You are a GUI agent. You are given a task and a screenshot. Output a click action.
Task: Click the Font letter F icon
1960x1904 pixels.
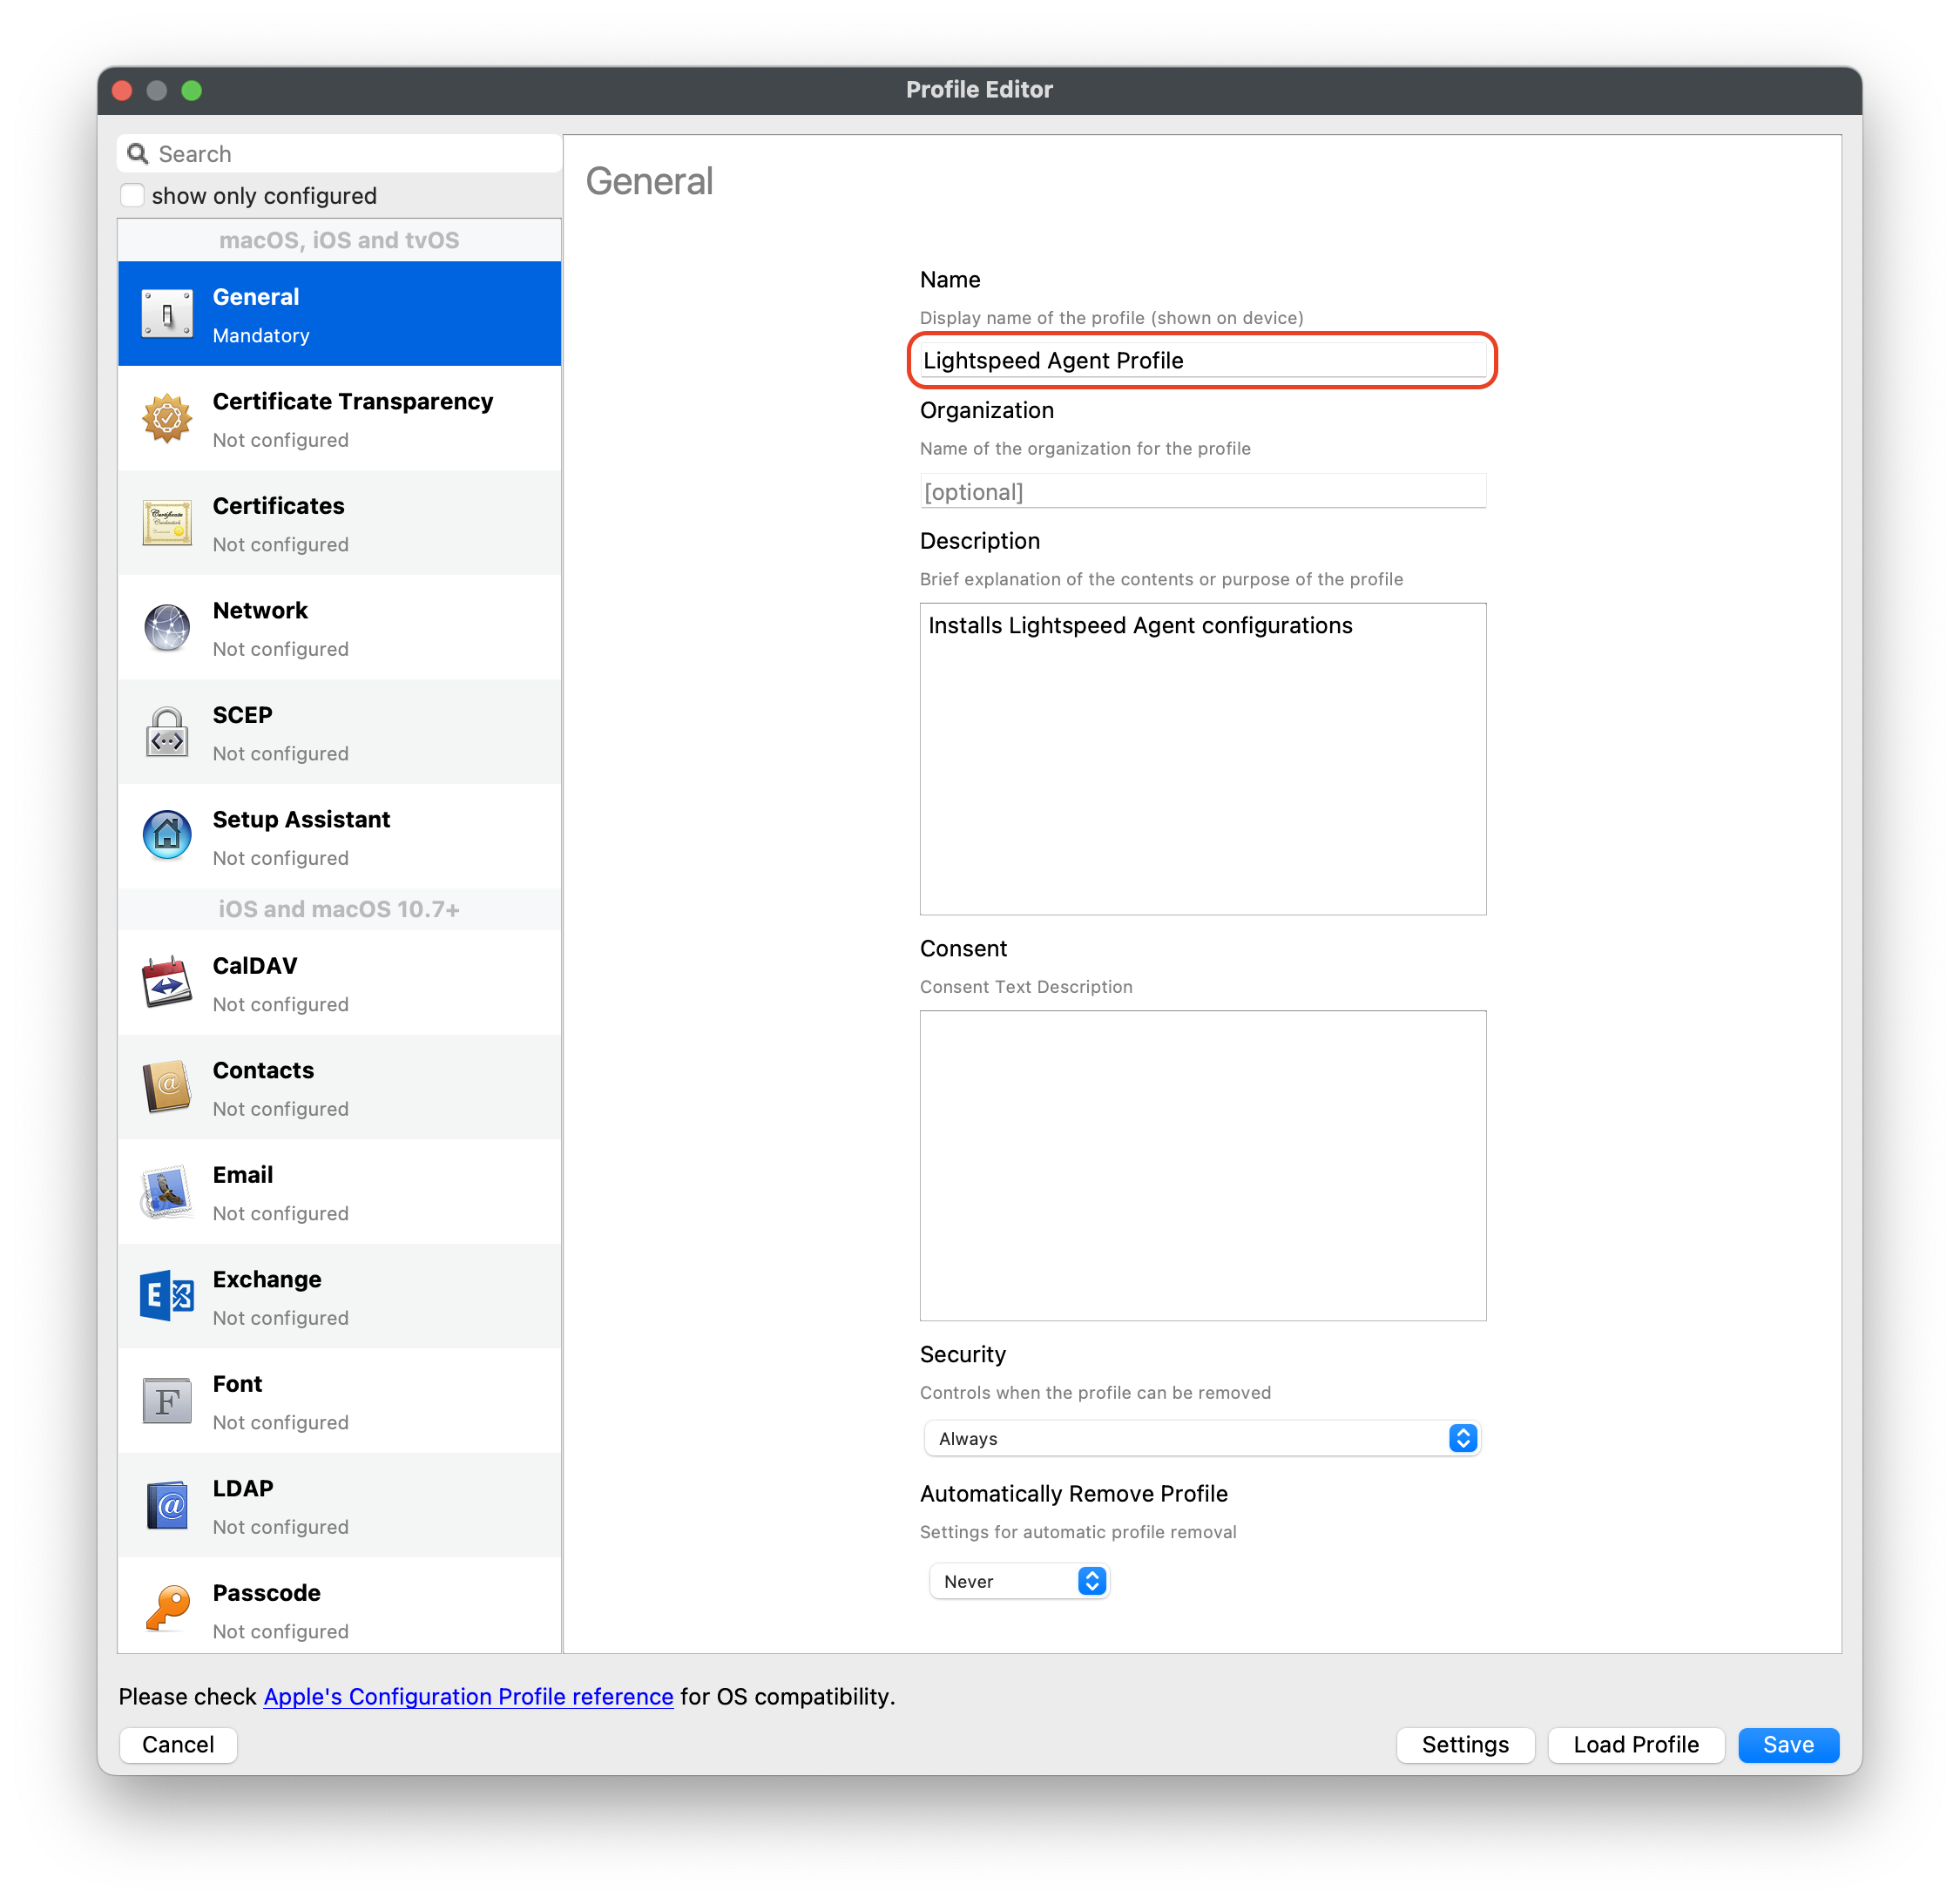click(167, 1401)
